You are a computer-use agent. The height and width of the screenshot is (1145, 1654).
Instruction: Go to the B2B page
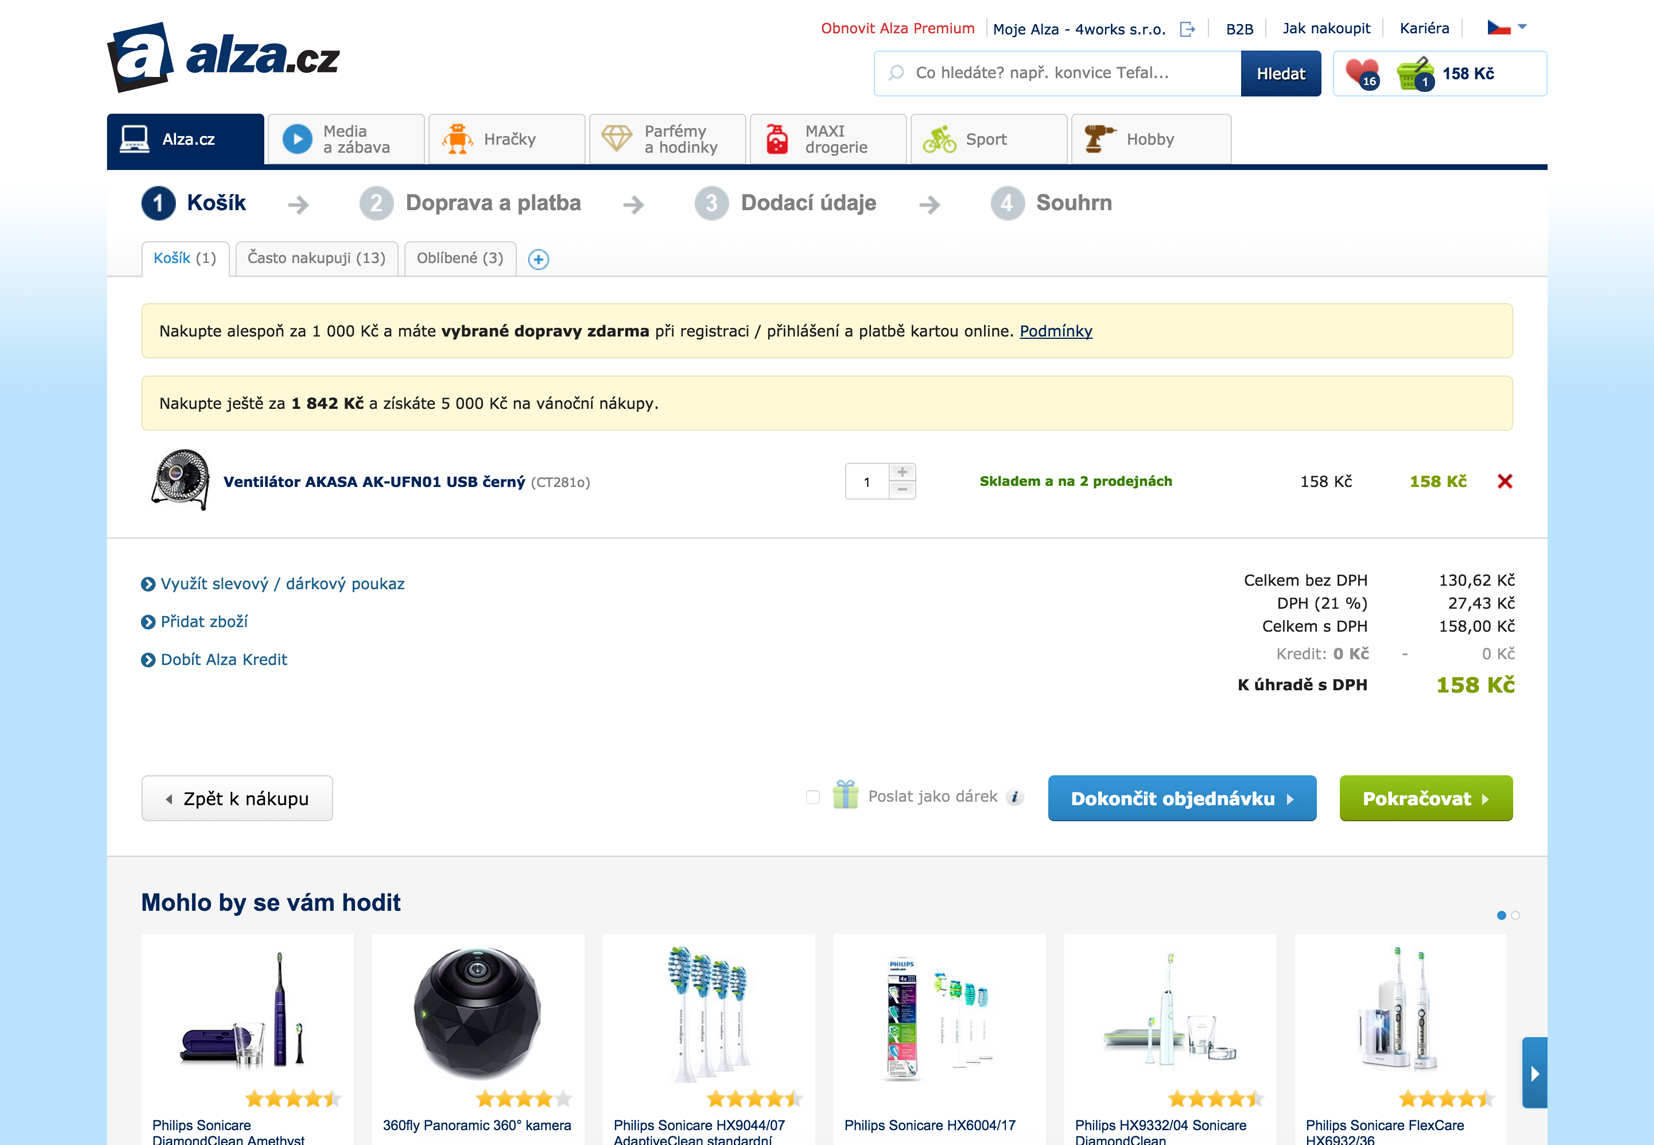pos(1239,29)
